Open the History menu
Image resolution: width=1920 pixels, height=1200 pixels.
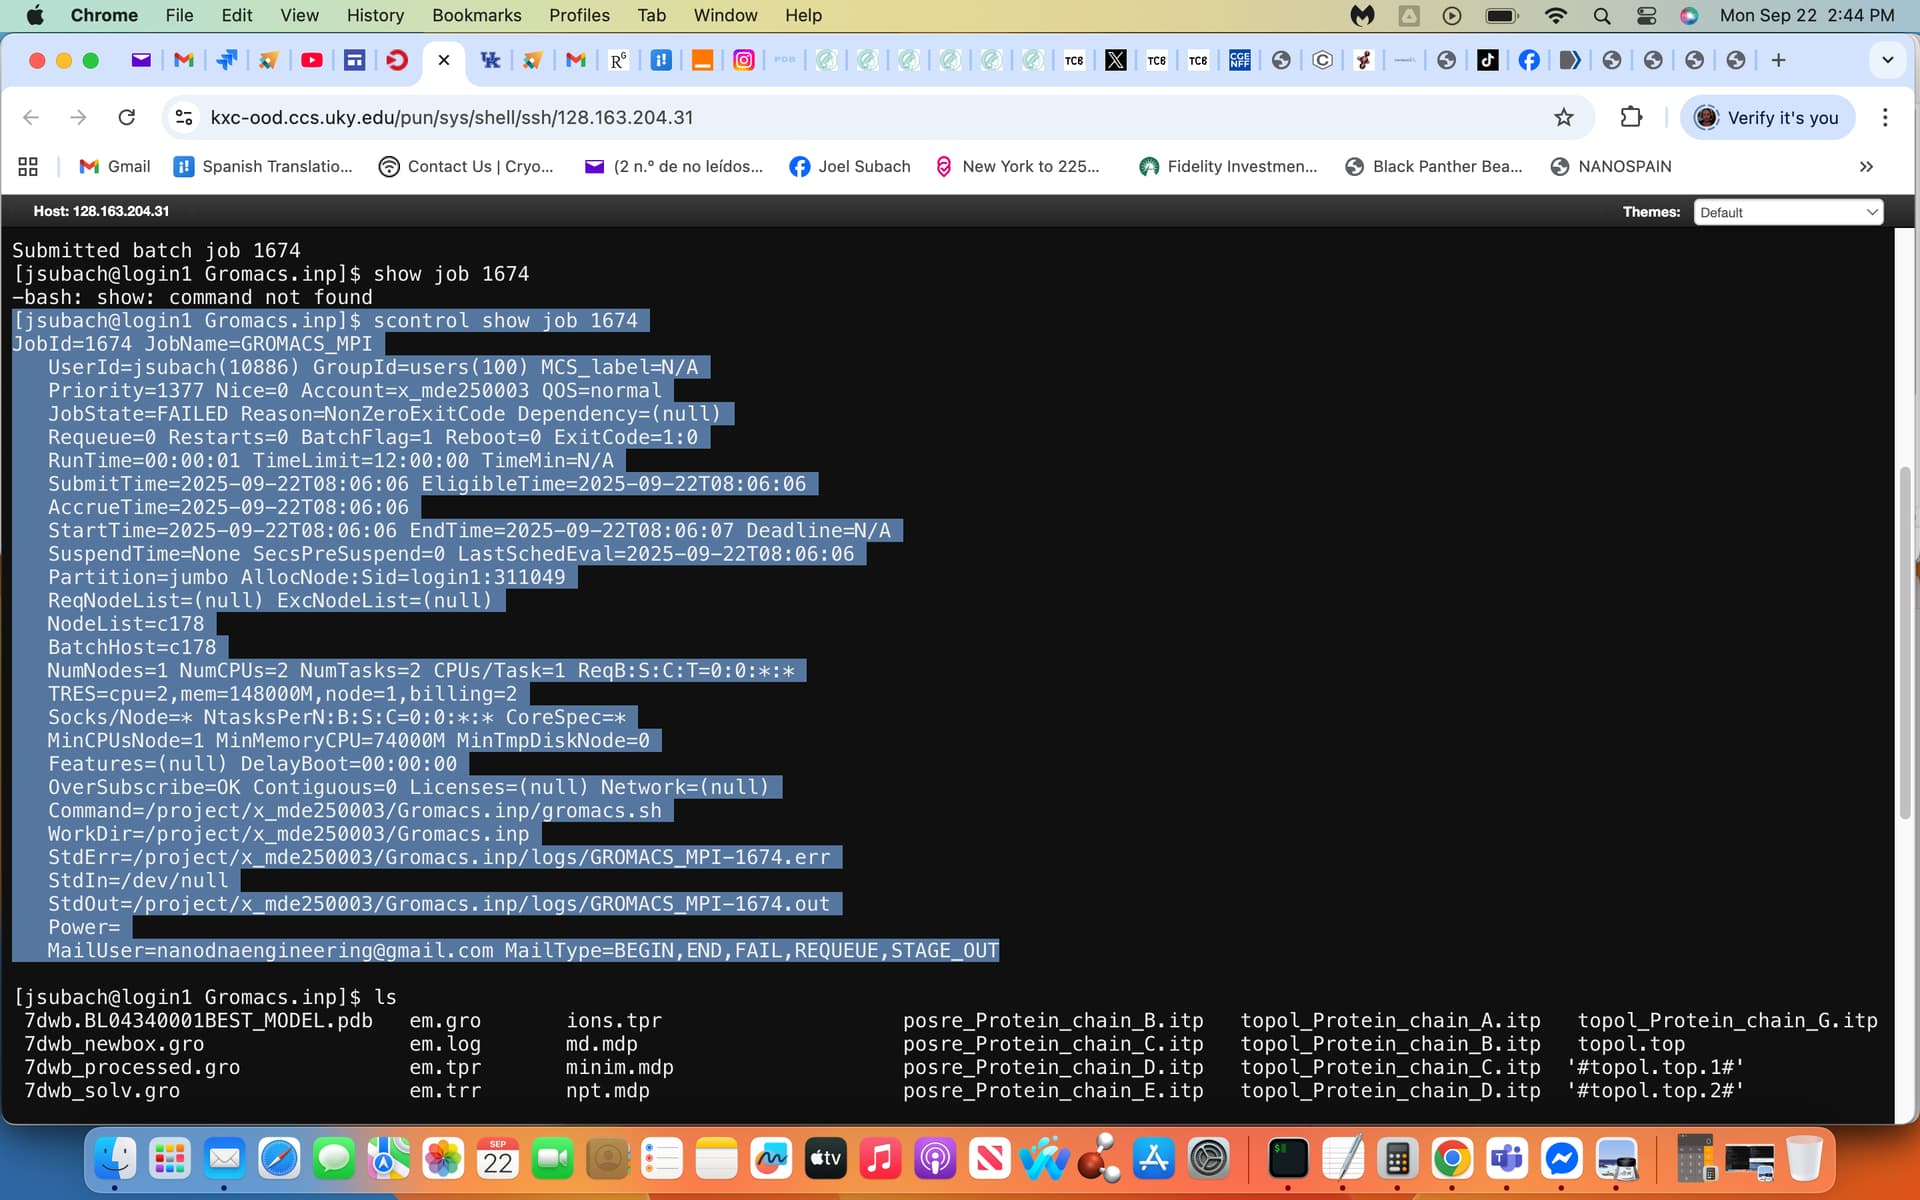tap(375, 15)
